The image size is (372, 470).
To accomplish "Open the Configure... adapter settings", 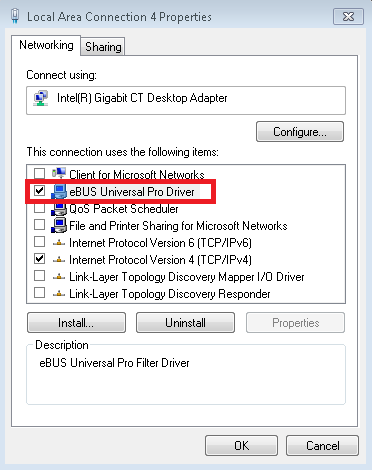I will click(x=300, y=132).
